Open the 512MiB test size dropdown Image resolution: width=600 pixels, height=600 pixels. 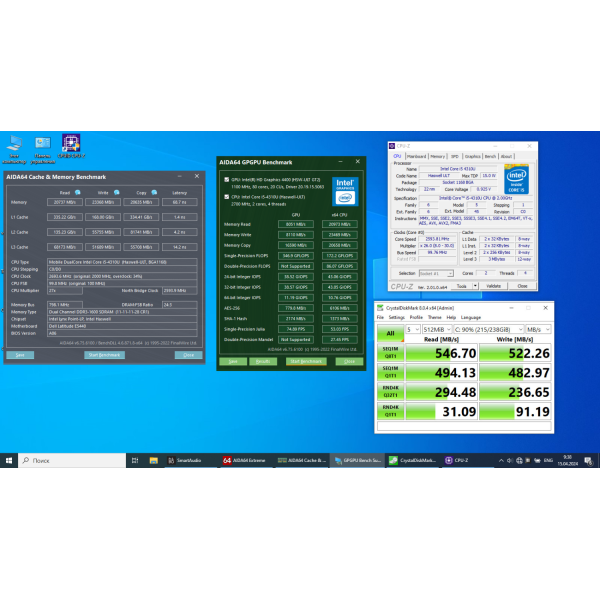pos(437,329)
